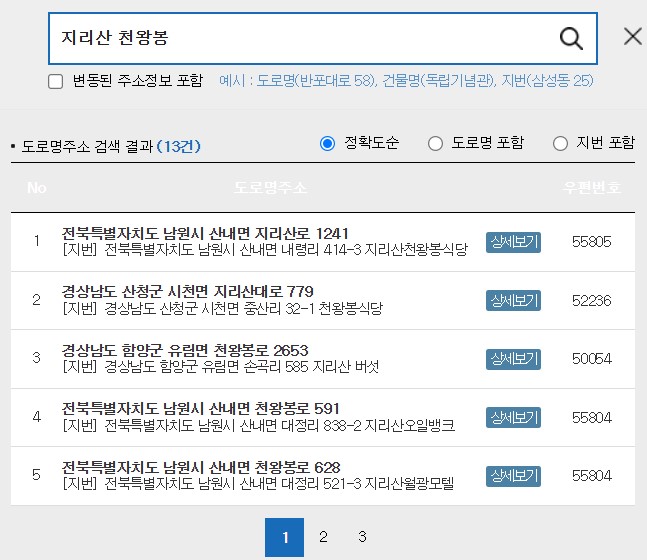Screen dimensions: 647x560
Task: Click postal code 55805
Action: 591,242
